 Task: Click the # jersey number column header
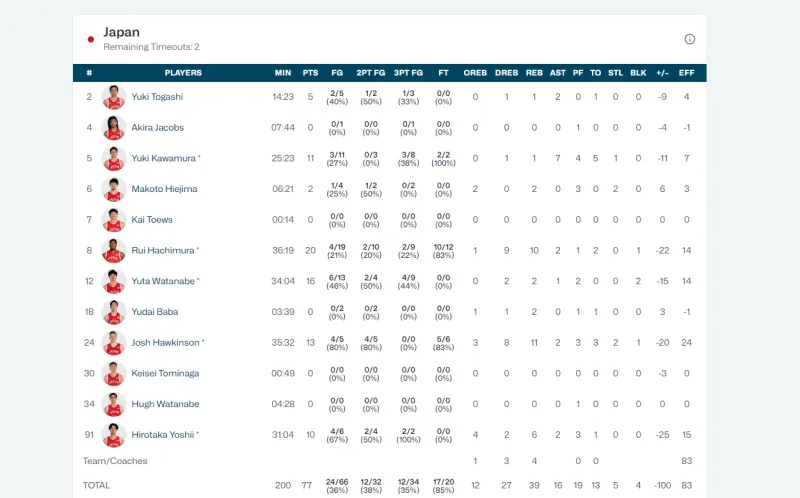pyautogui.click(x=89, y=73)
